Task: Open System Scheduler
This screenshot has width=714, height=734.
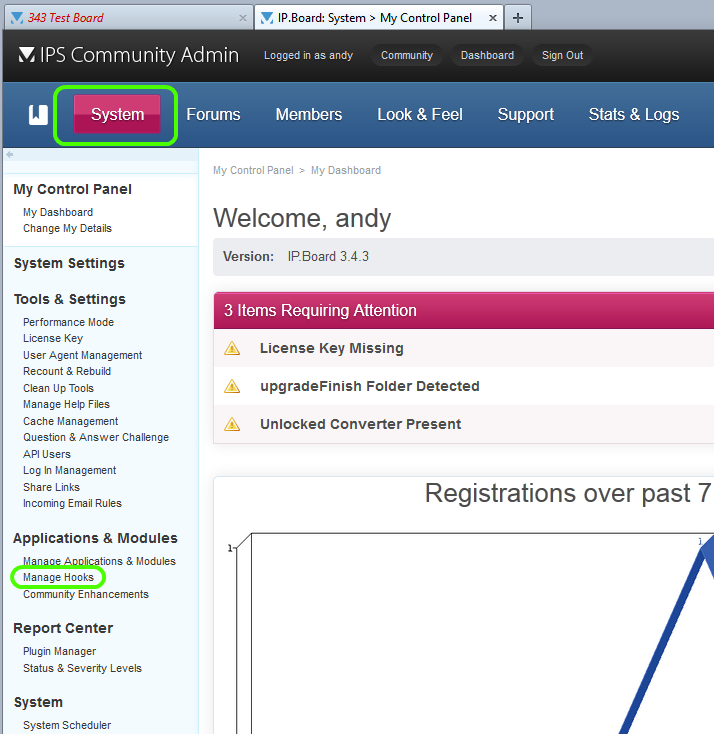Action: [x=67, y=725]
